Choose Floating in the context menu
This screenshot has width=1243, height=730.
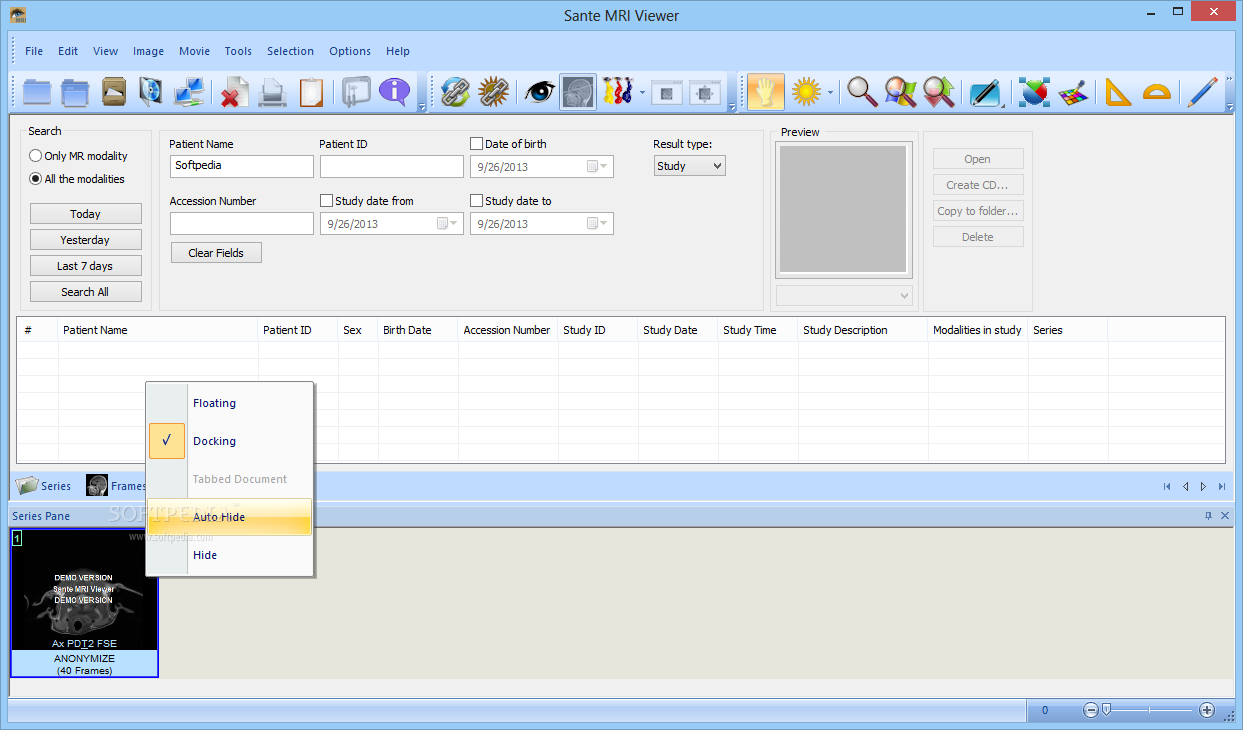230,403
